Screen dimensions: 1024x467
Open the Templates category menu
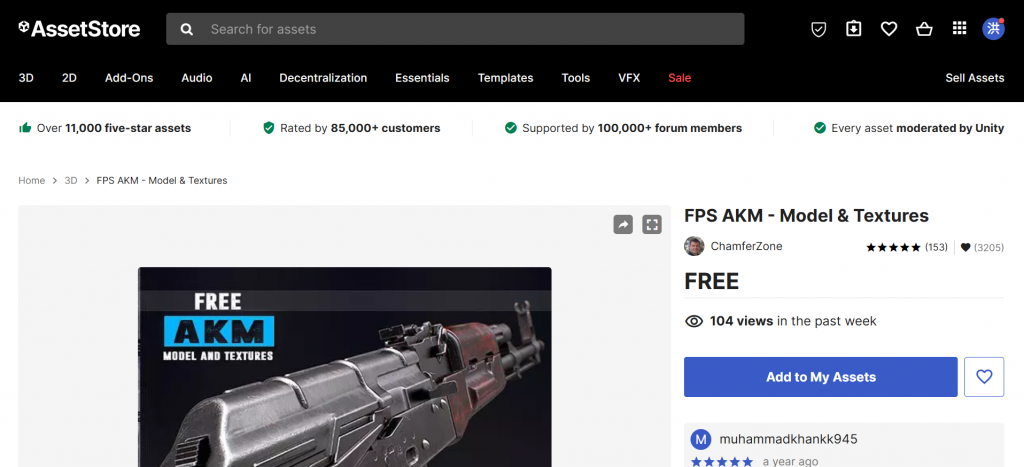(505, 78)
